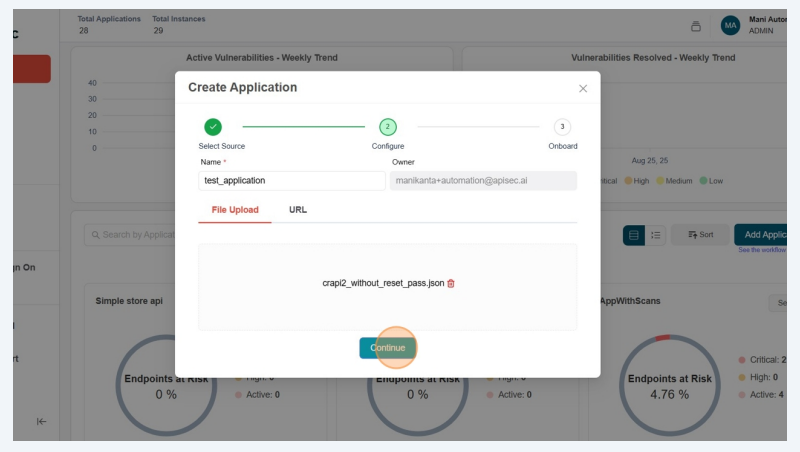Close the Create Application dialog
The image size is (800, 452).
(x=583, y=88)
